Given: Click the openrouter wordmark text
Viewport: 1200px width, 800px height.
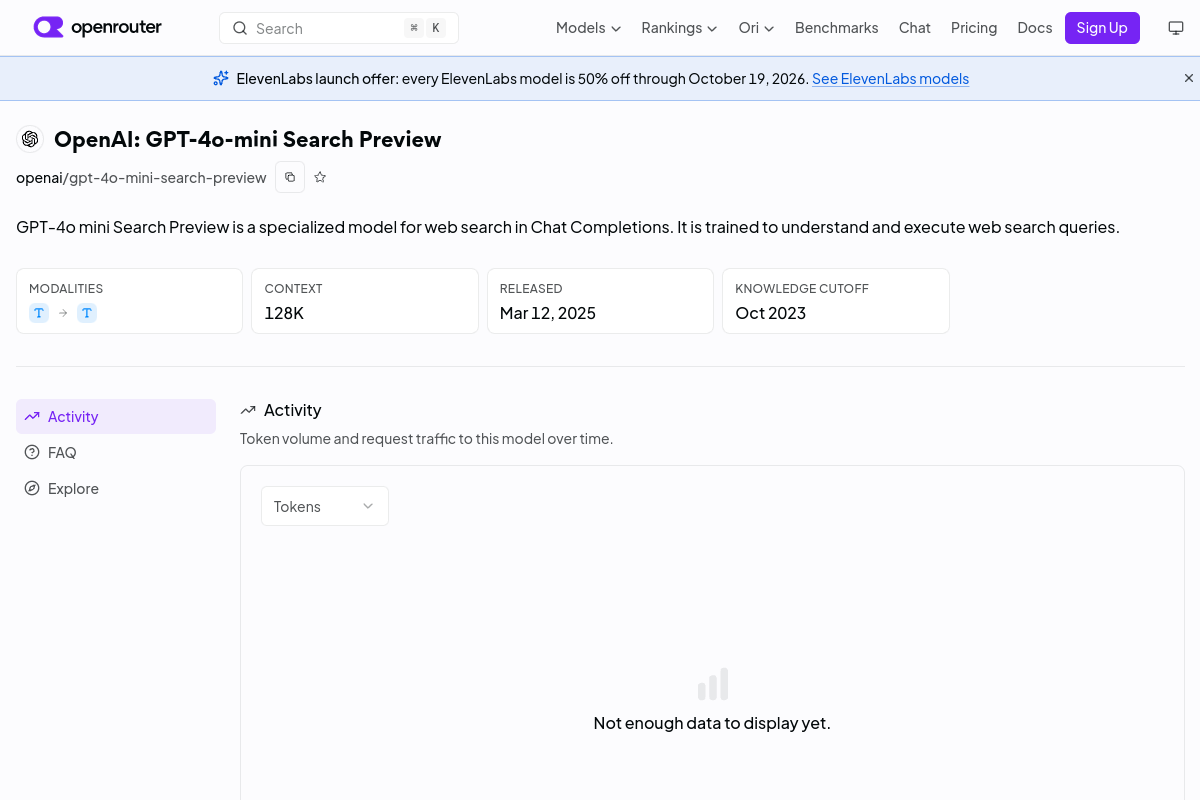Looking at the screenshot, I should (116, 27).
